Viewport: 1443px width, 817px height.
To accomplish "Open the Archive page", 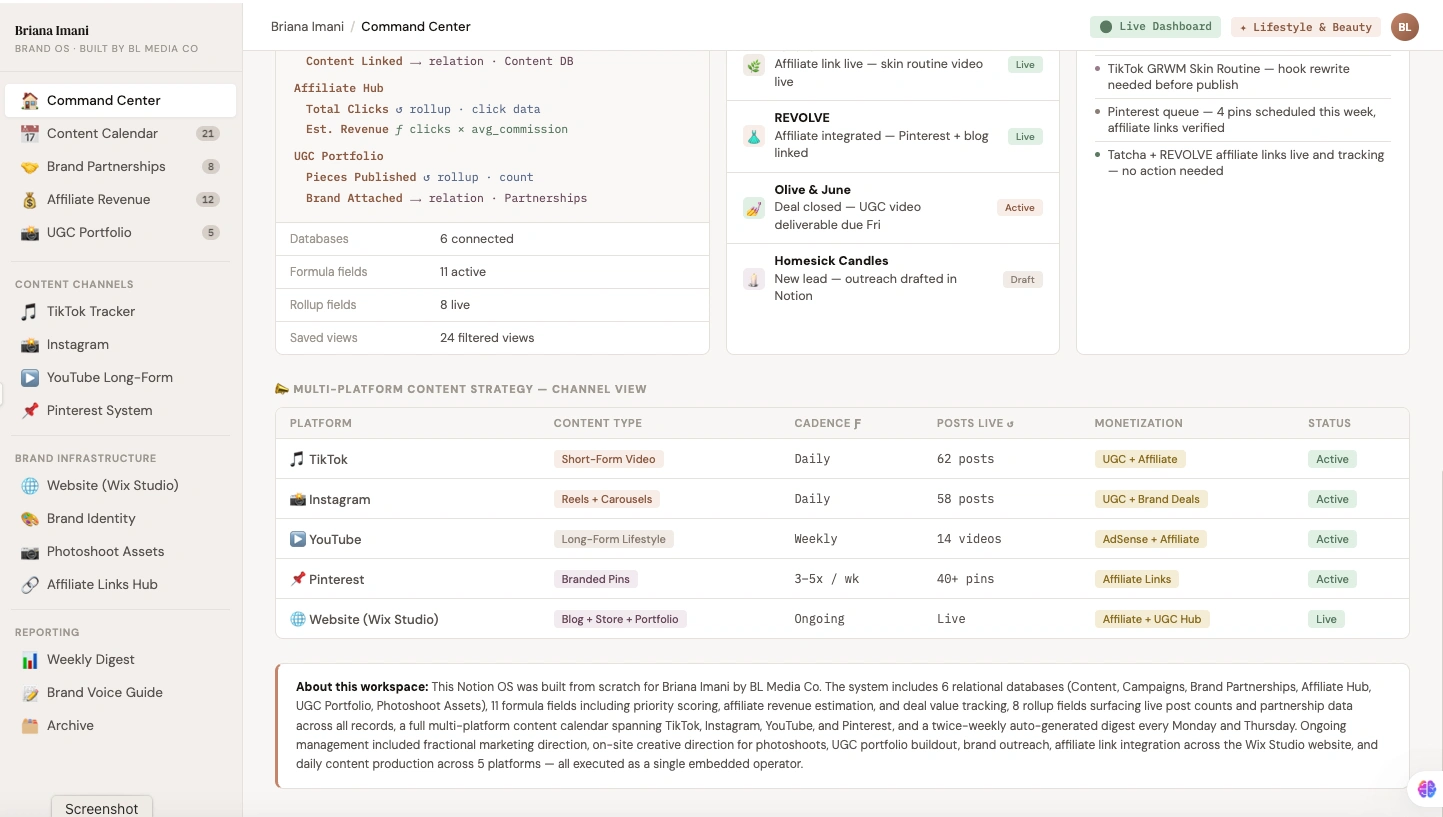I will click(x=70, y=725).
